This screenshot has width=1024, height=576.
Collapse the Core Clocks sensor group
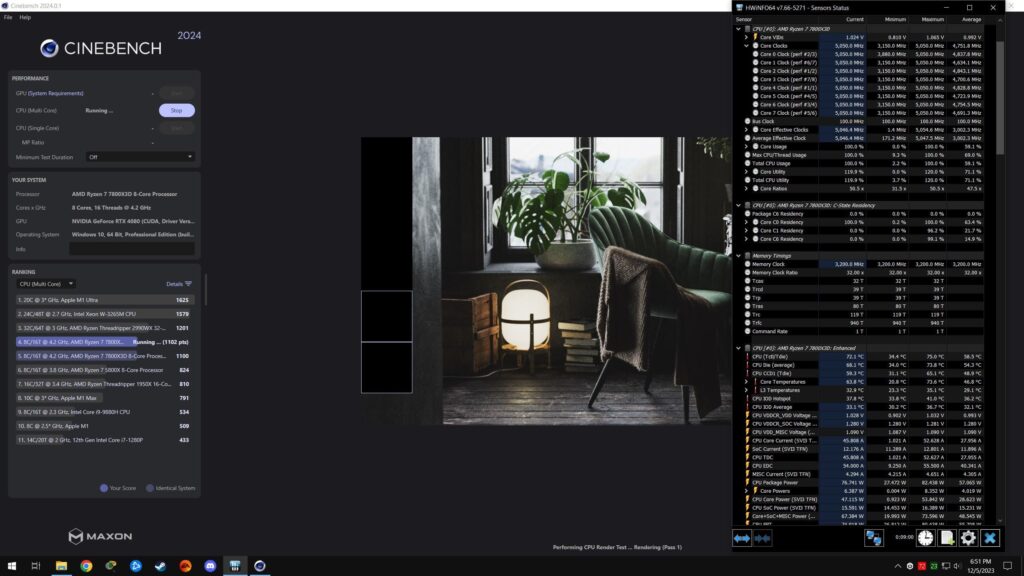[746, 45]
